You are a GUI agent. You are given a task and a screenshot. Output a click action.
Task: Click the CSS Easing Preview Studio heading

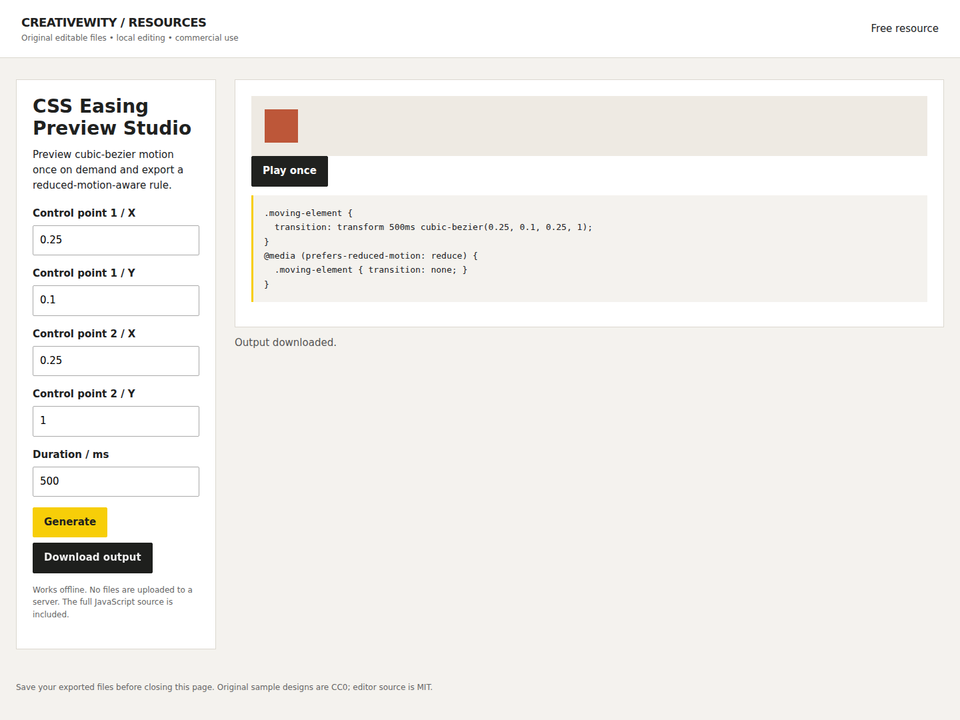click(x=112, y=116)
